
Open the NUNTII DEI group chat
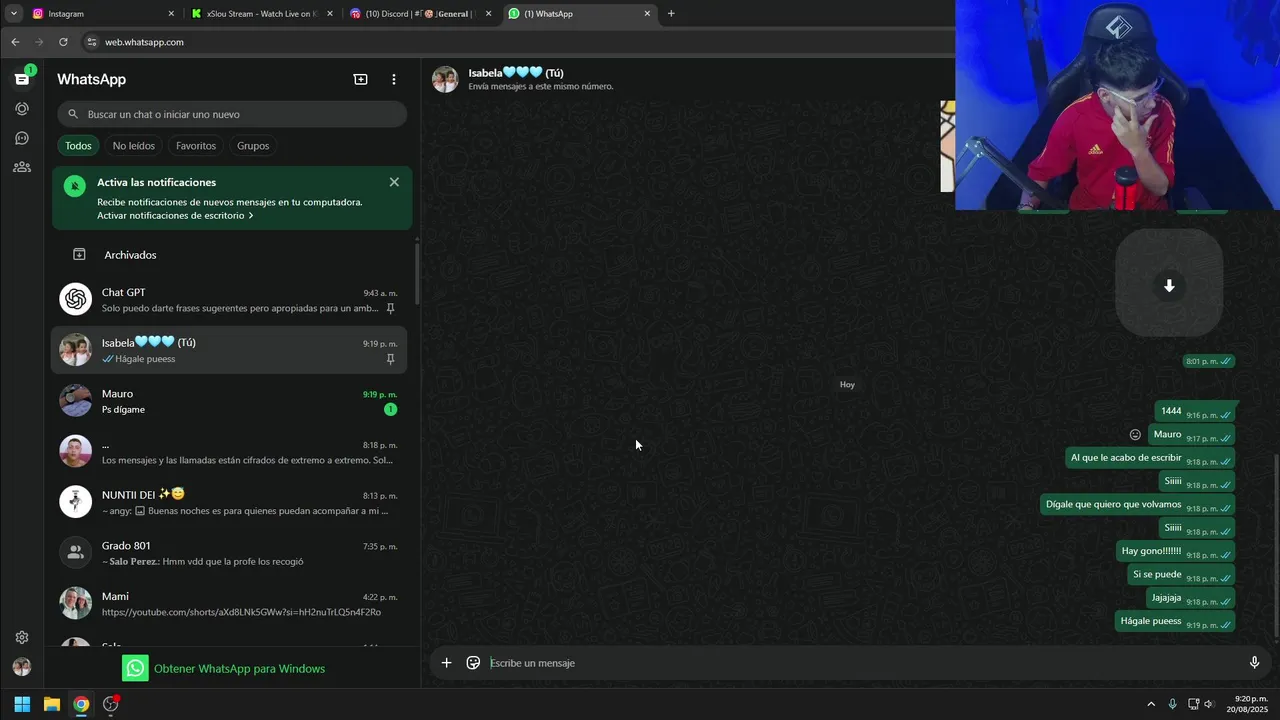(x=229, y=502)
